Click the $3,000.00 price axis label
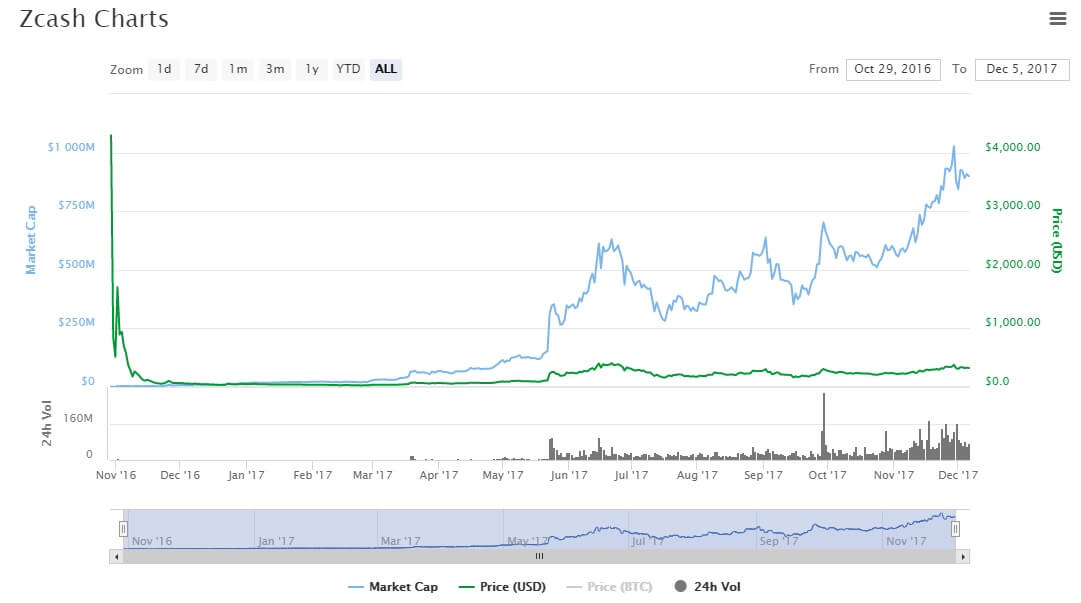Viewport: 1081px width, 603px height. pos(1013,205)
